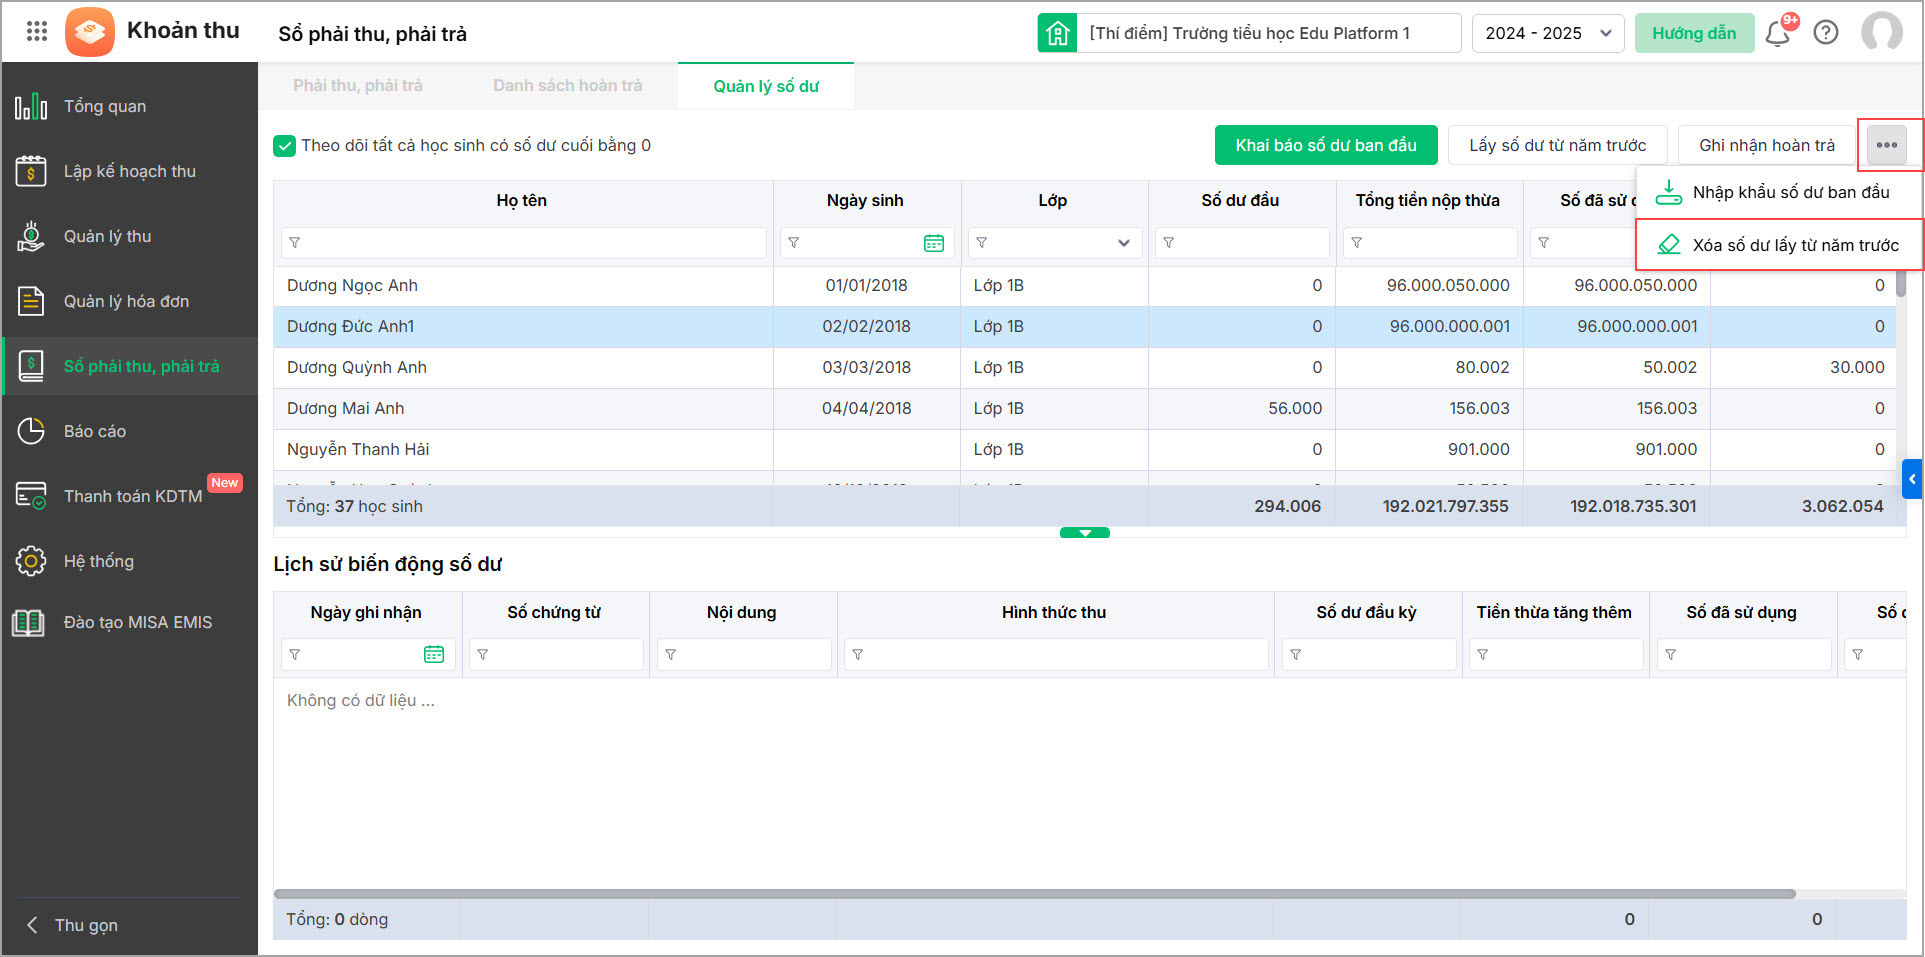The image size is (1925, 957).
Task: Open Sổ phải thu, phải trả in the sidebar
Action: click(130, 366)
